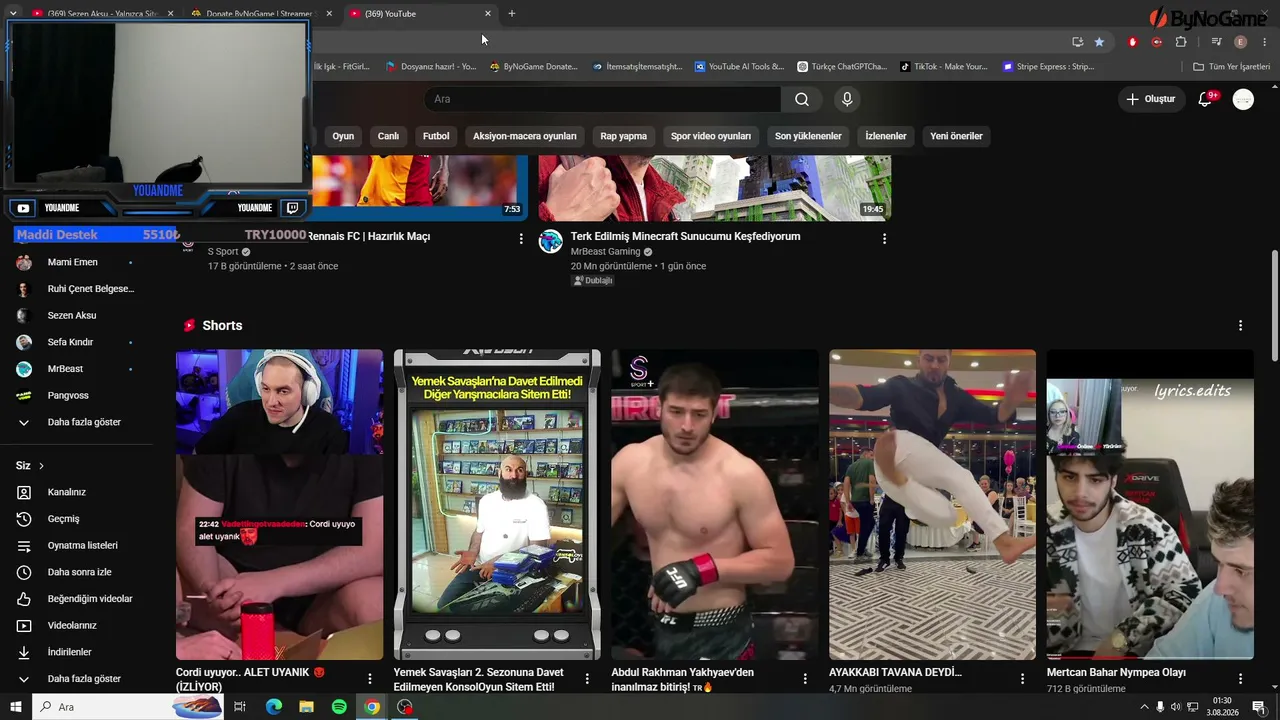The width and height of the screenshot is (1280, 720).
Task: Click the install app icon in address bar
Action: pos(1077,42)
